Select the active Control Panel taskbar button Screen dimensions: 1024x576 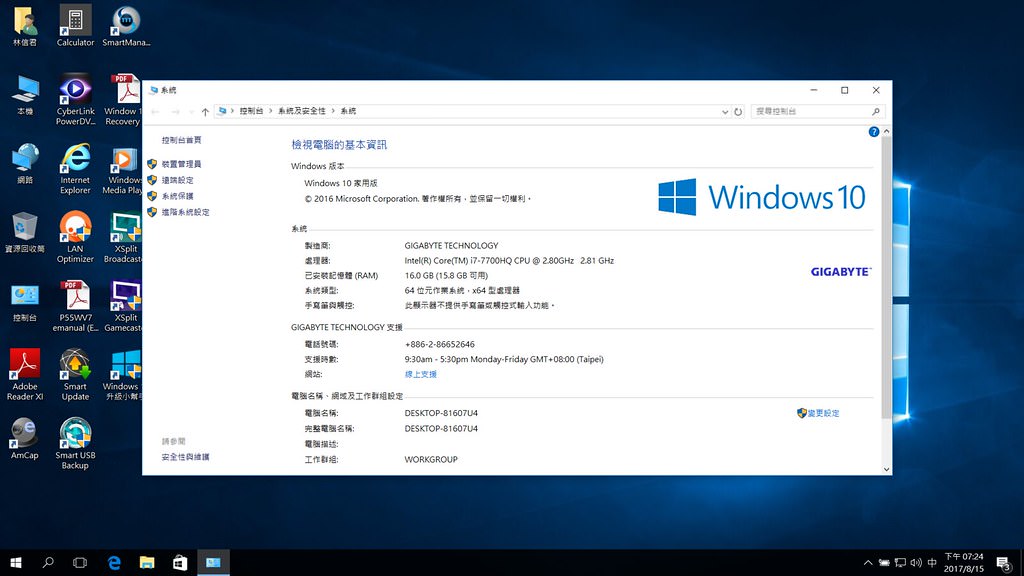(213, 562)
